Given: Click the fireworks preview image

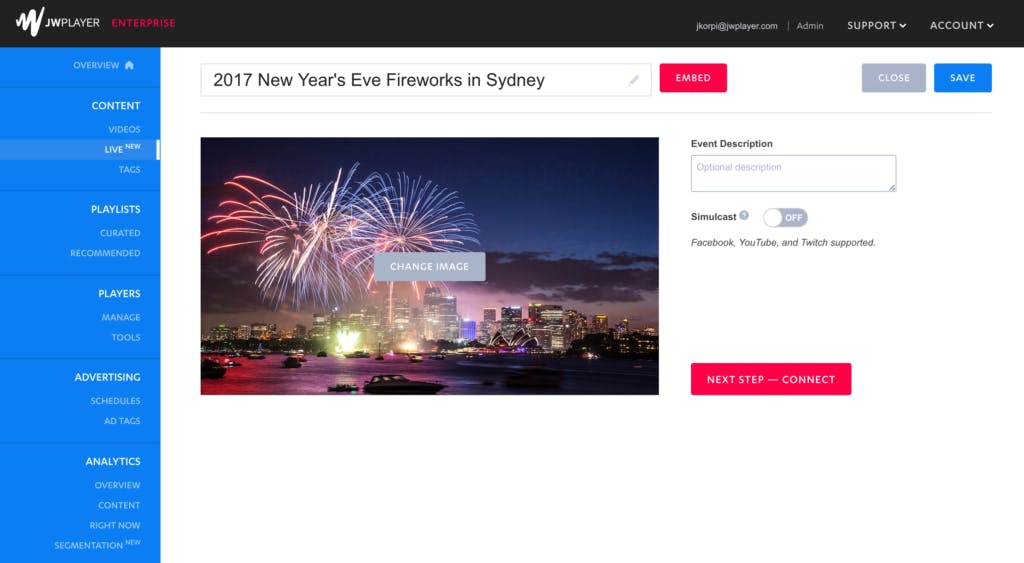Looking at the screenshot, I should click(x=430, y=196).
